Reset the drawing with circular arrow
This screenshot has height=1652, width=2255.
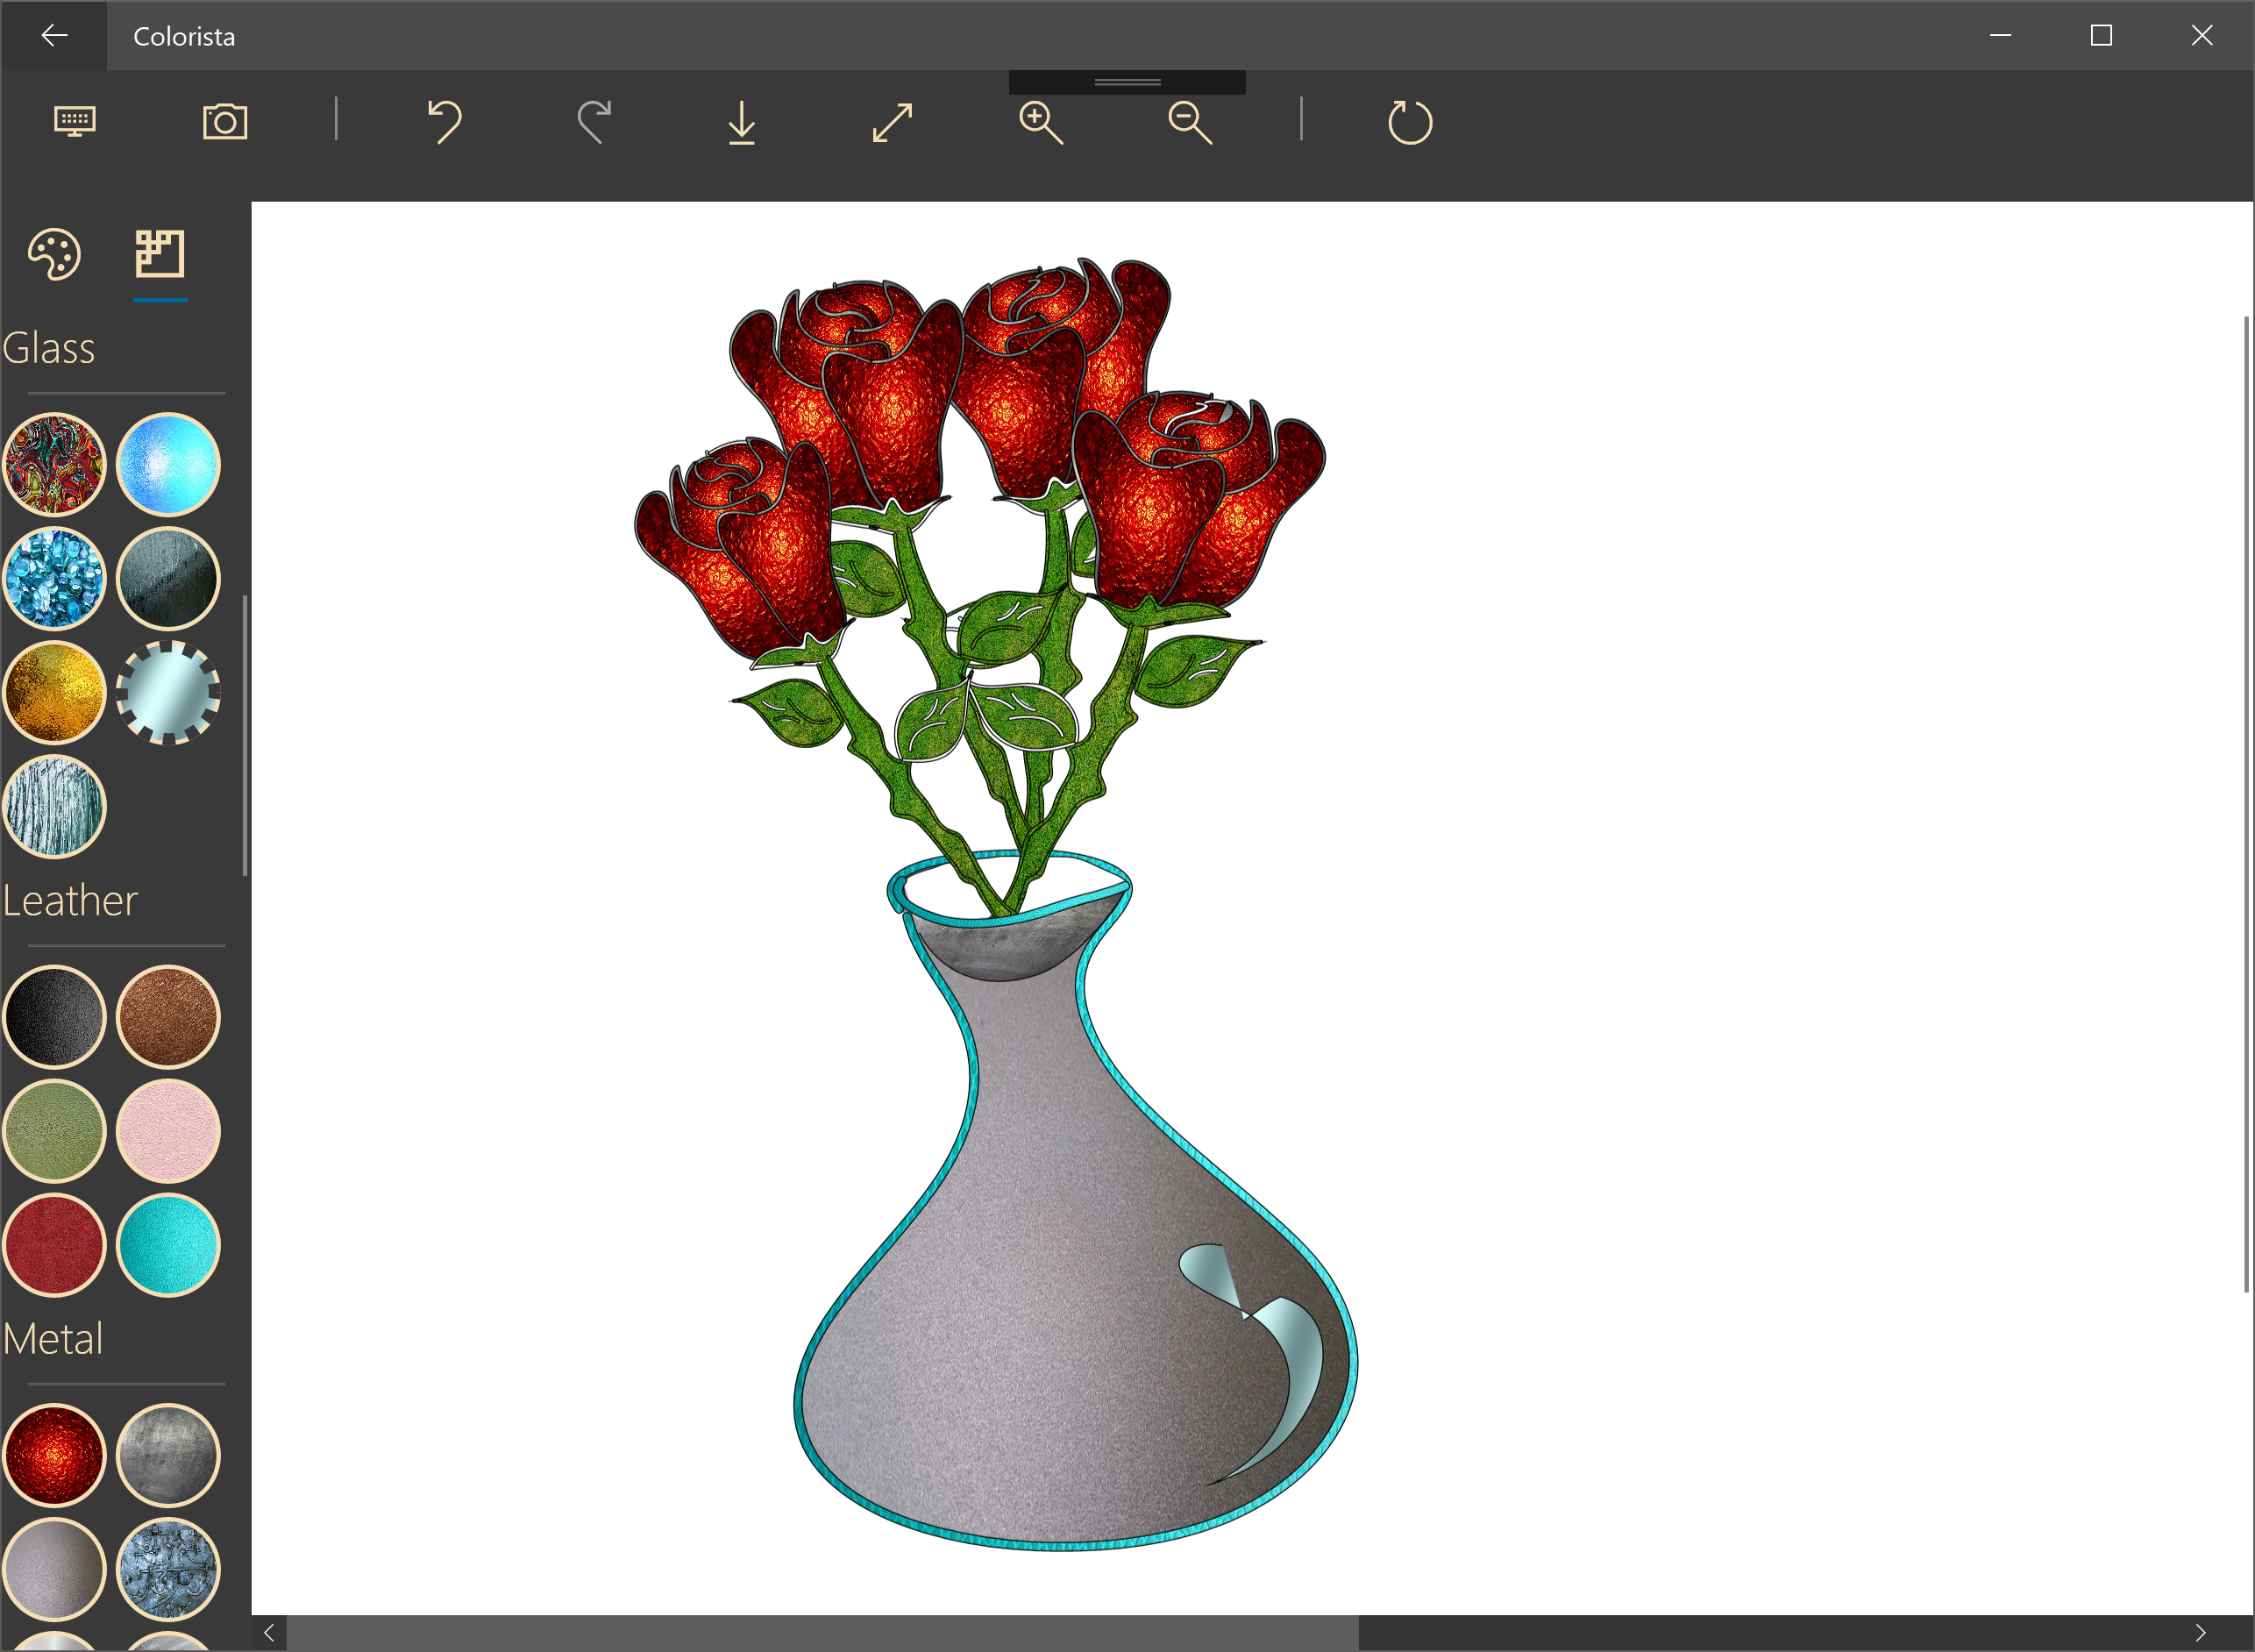(1410, 122)
